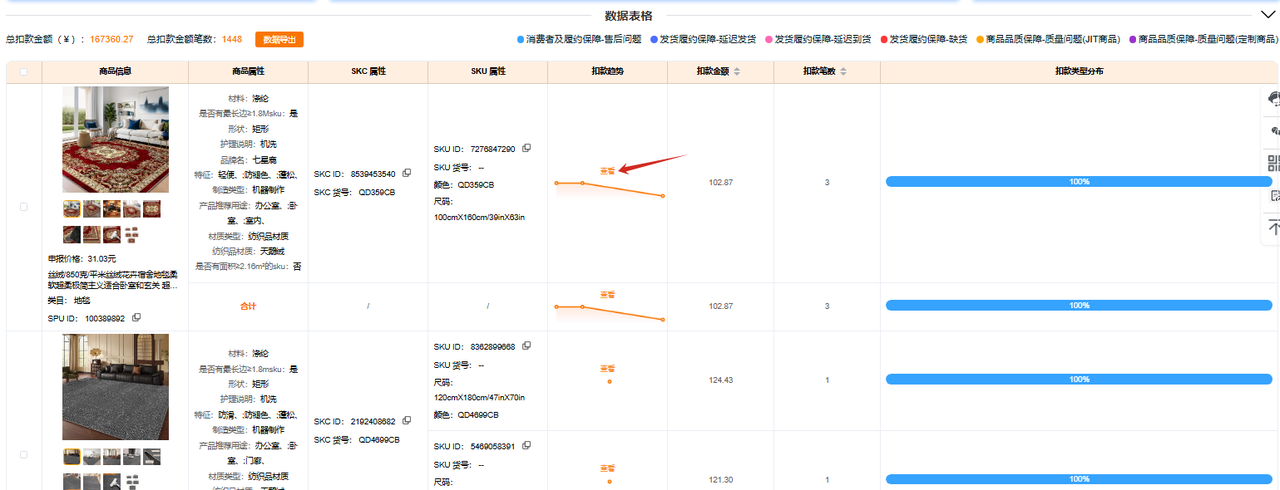Toggle legend 发货履约保障-延迟到货
Viewport: 1280px width, 490px height.
pyautogui.click(x=818, y=39)
